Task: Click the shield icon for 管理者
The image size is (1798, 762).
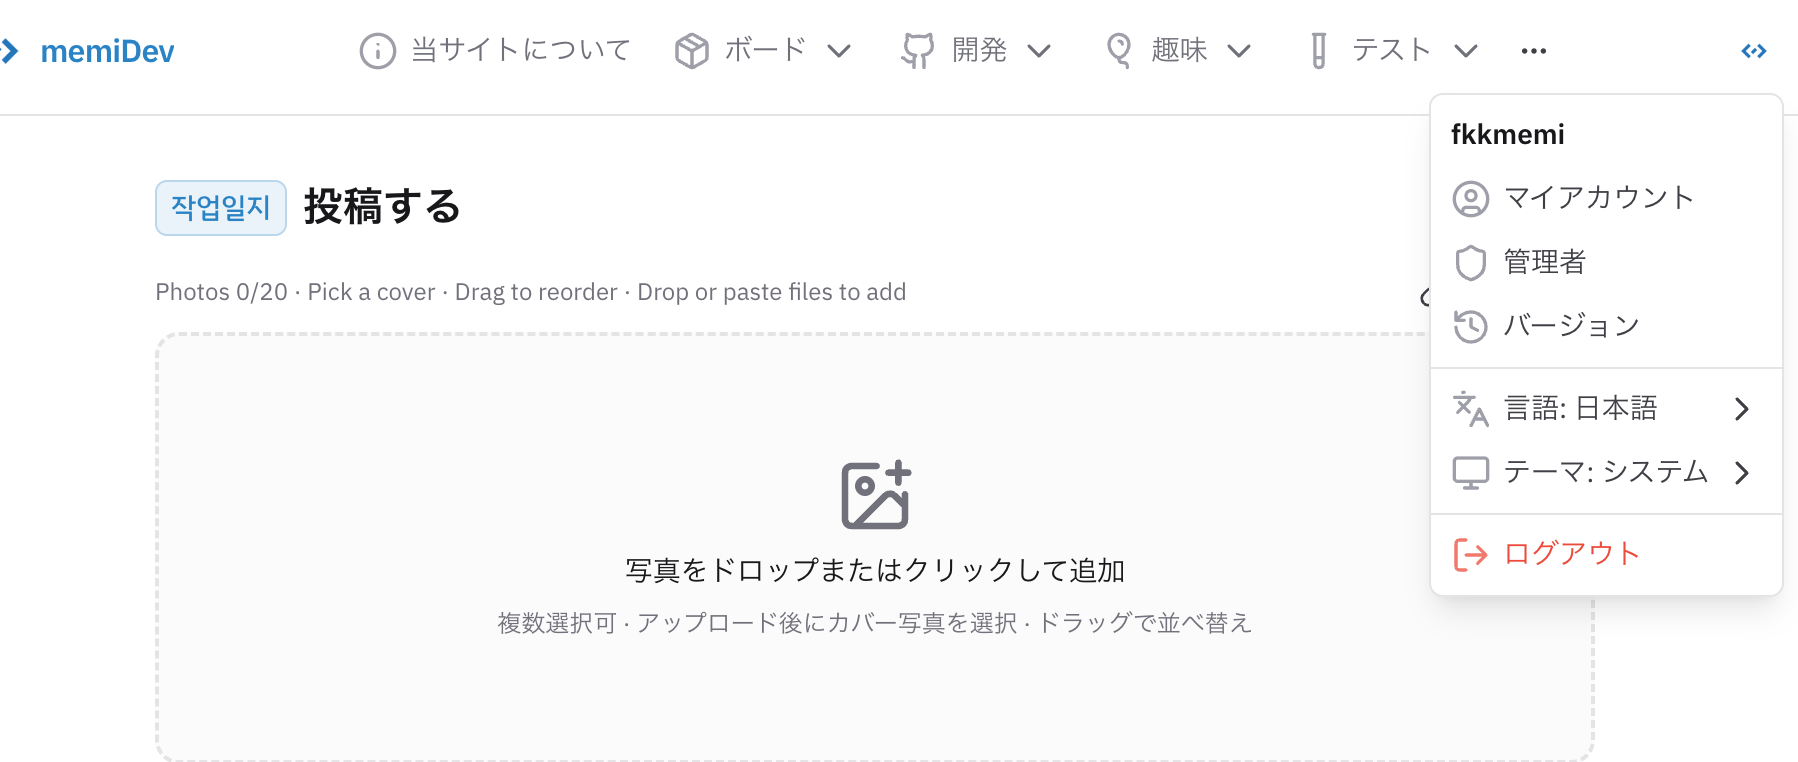Action: click(1471, 263)
